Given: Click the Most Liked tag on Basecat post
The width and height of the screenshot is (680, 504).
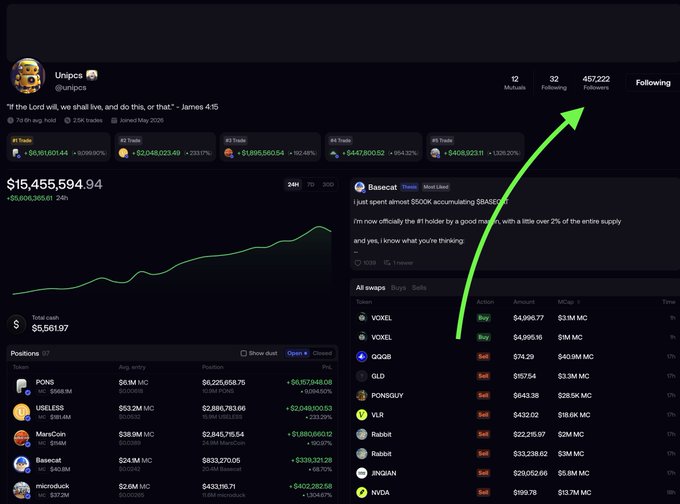Looking at the screenshot, I should click(x=436, y=187).
